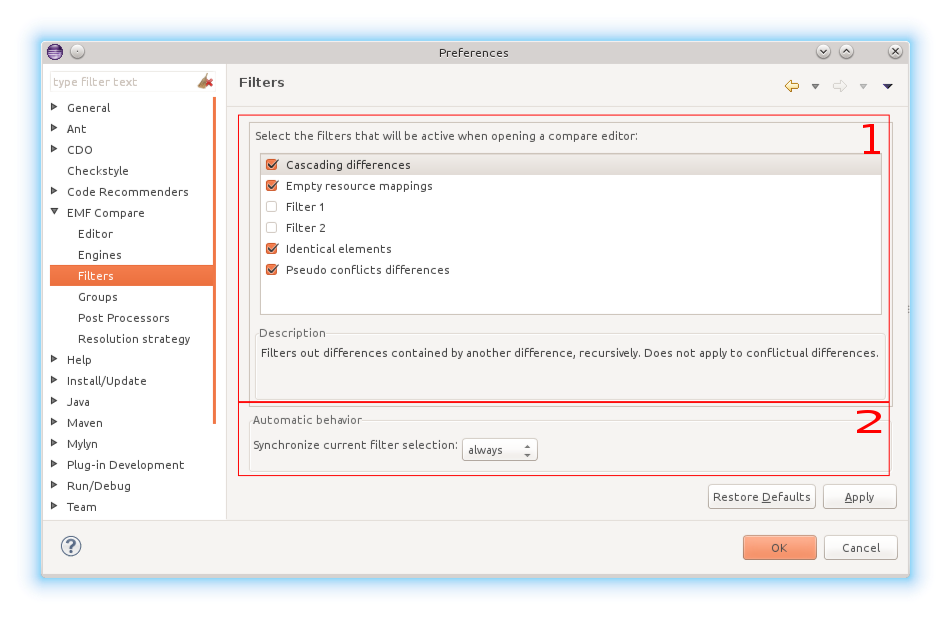Screen dimensions: 949x617
Task: Click the back navigation arrow icon
Action: tap(792, 86)
